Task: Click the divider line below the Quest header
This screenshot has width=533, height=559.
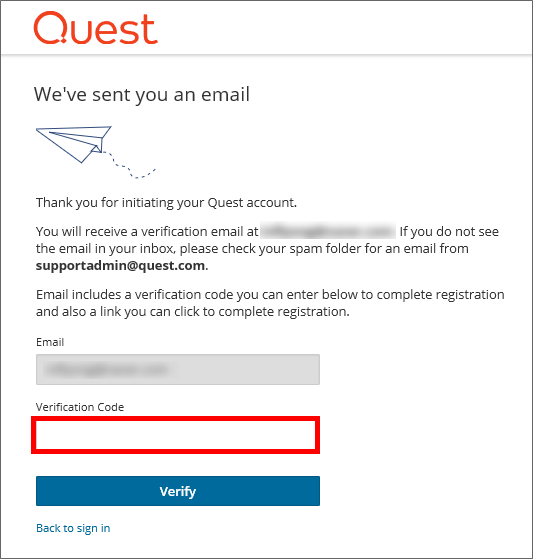Action: click(266, 55)
